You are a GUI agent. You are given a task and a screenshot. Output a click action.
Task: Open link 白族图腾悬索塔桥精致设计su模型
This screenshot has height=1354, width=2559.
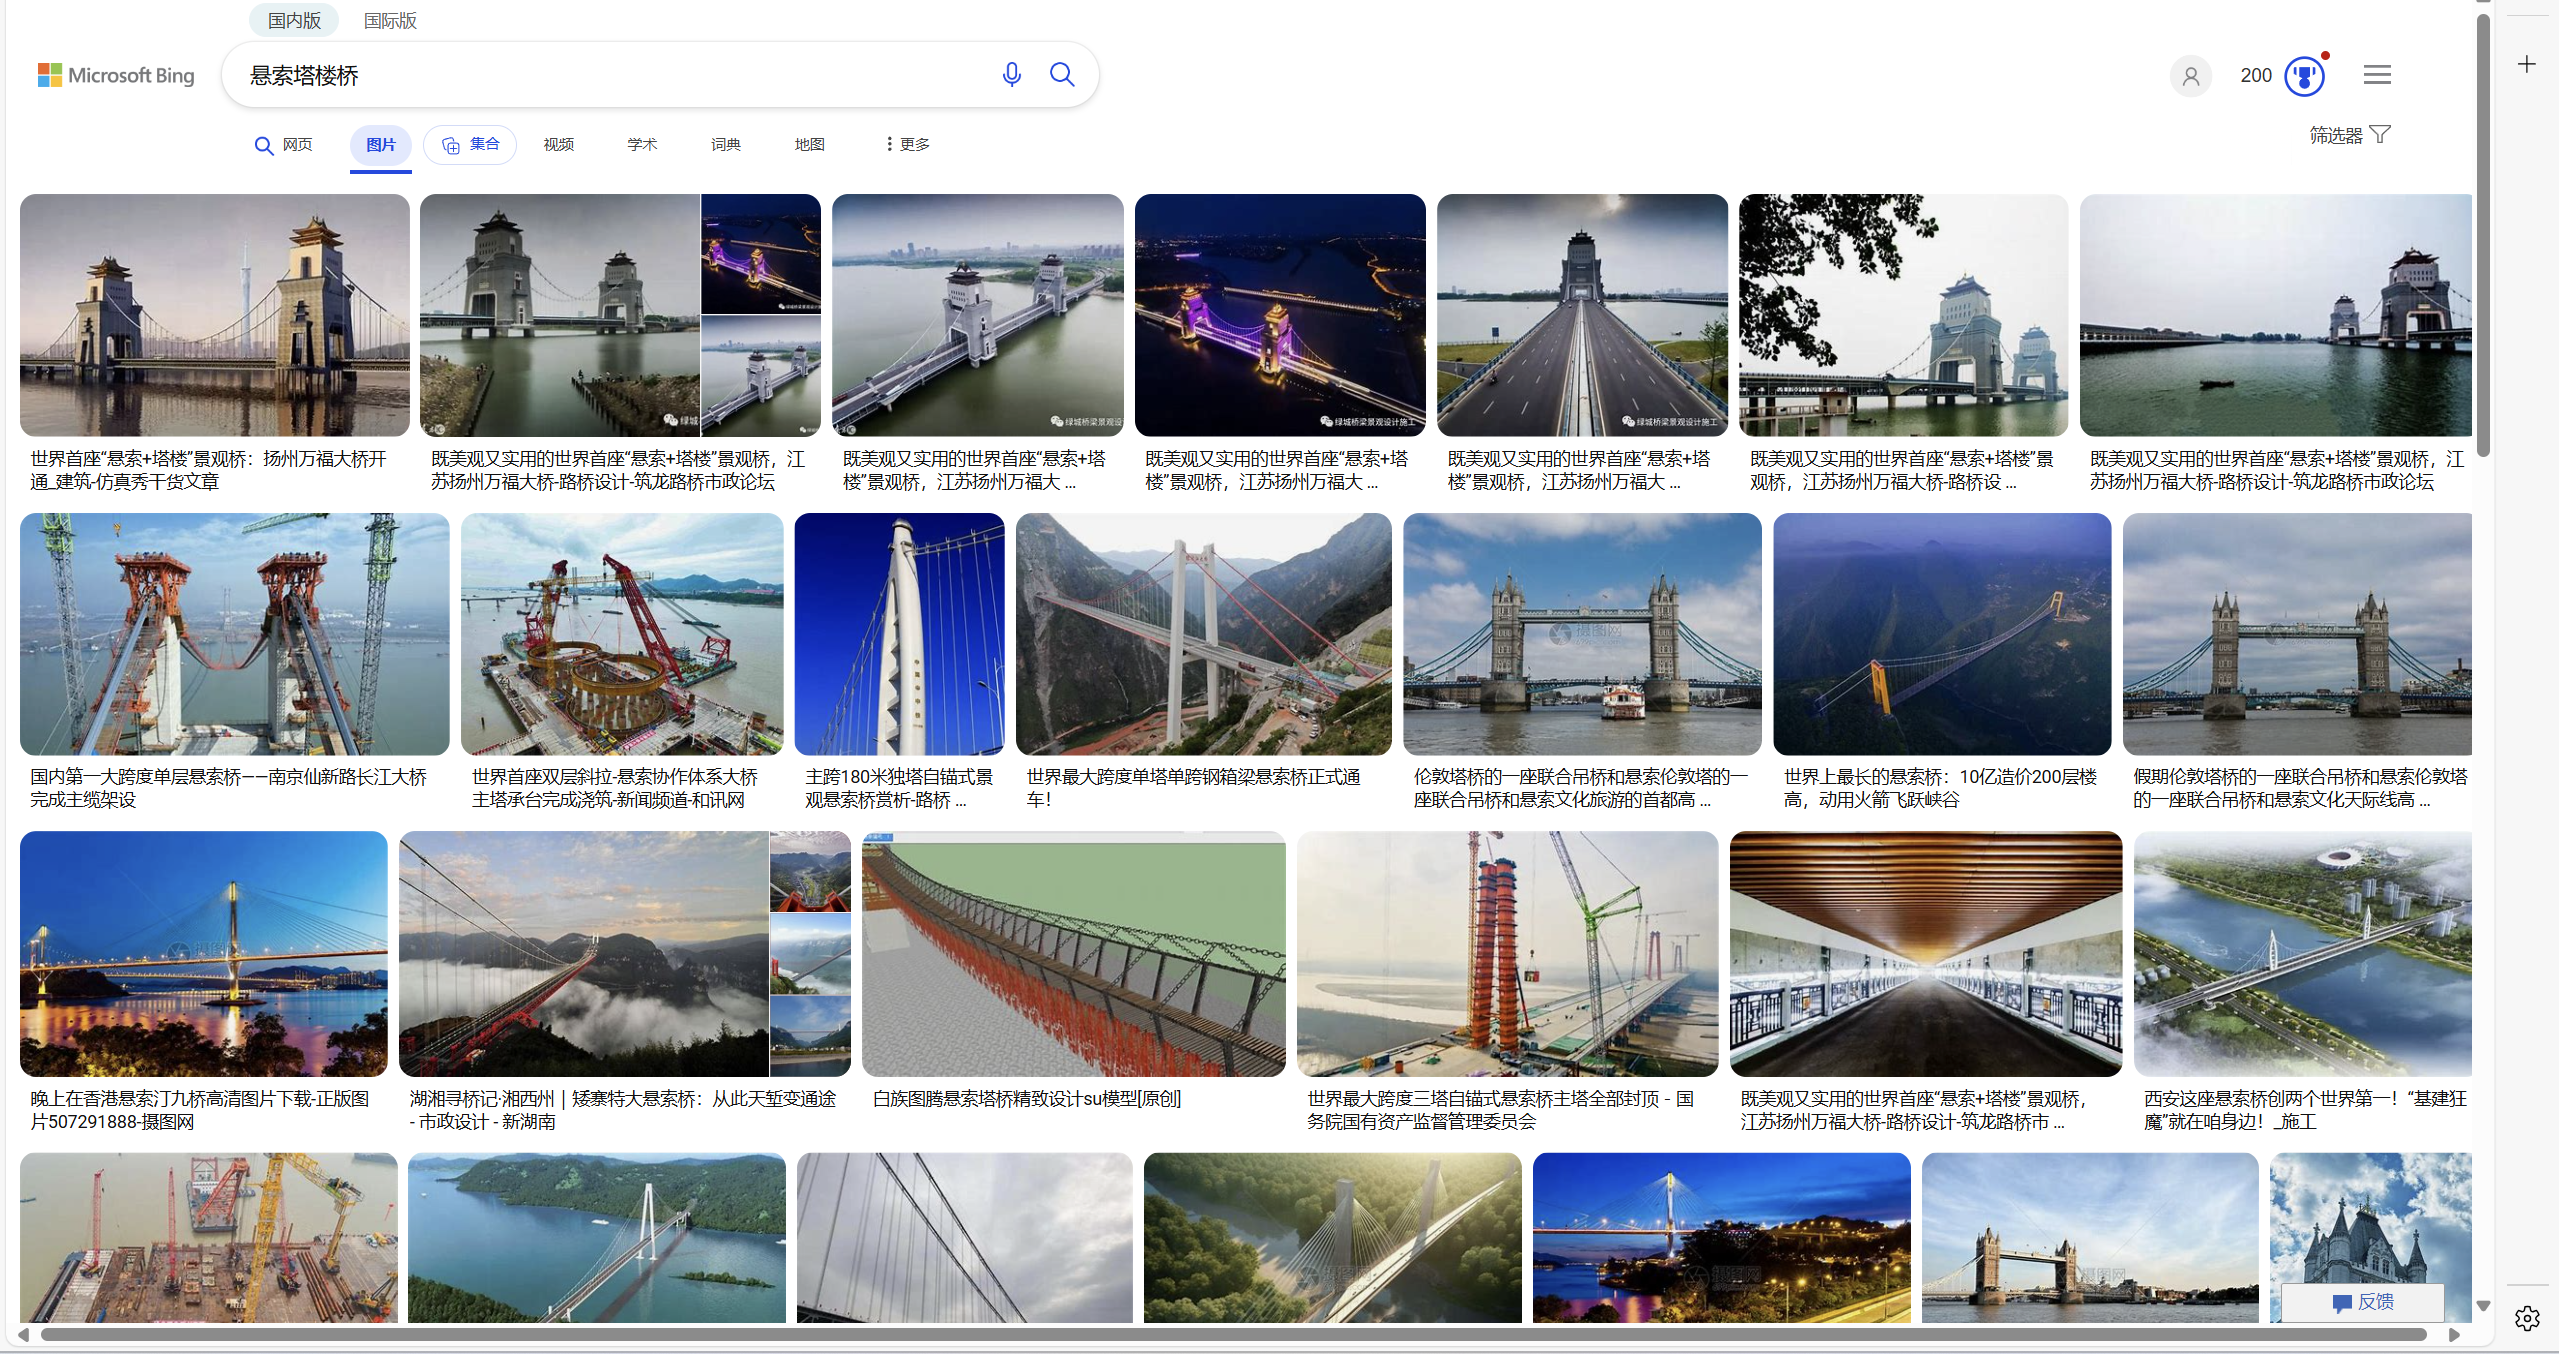pyautogui.click(x=1026, y=1099)
